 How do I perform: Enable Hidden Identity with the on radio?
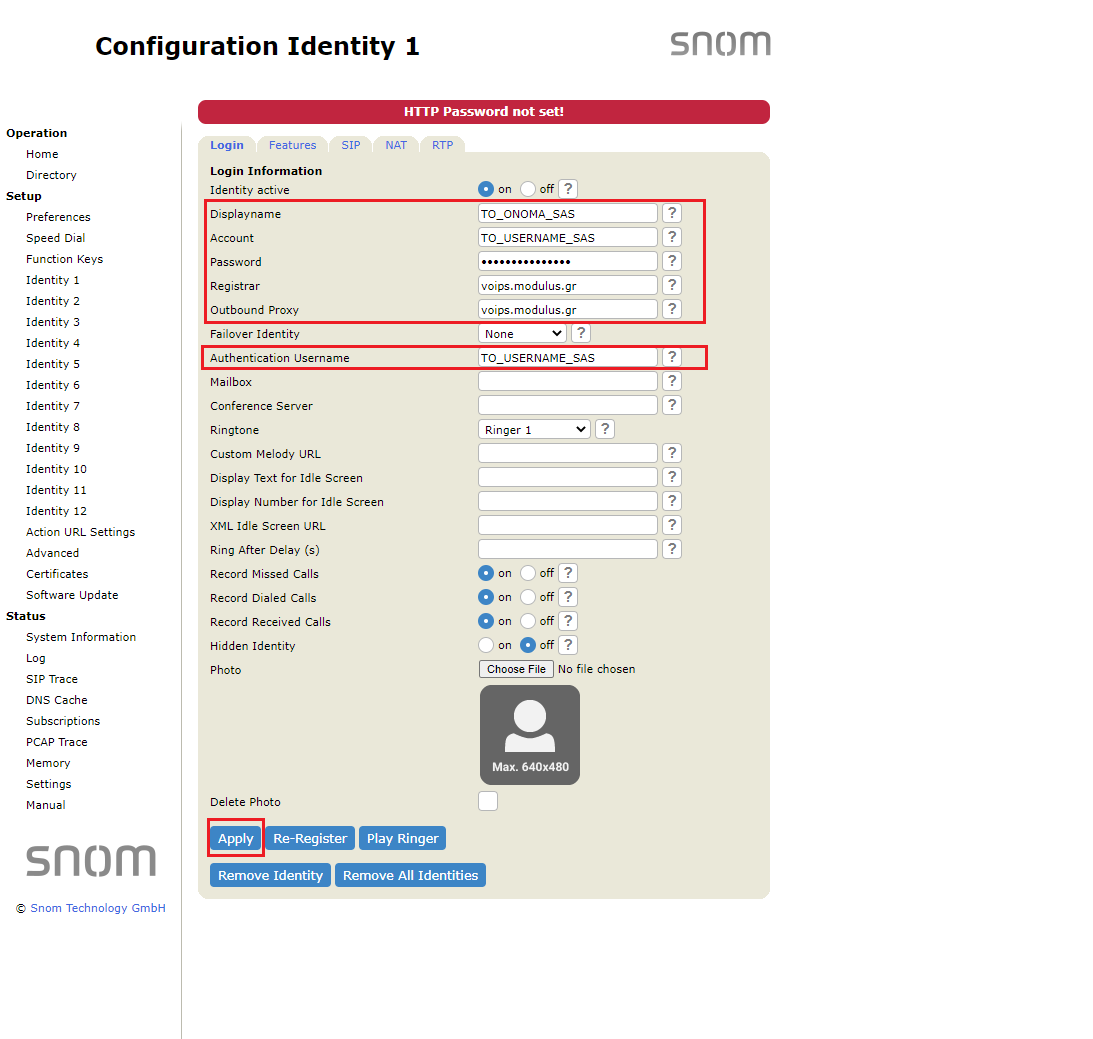click(x=486, y=645)
